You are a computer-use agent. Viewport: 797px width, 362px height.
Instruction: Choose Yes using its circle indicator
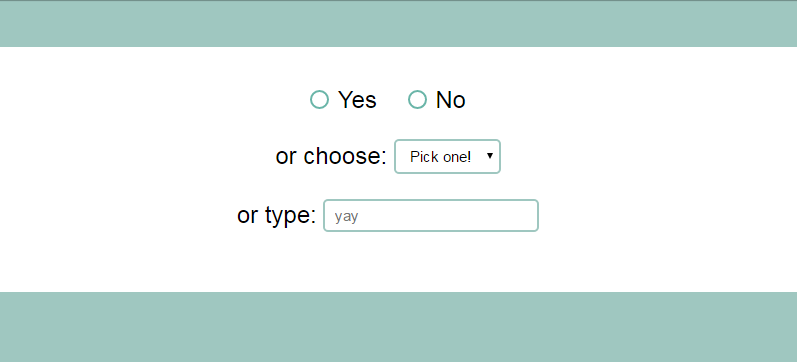point(319,100)
